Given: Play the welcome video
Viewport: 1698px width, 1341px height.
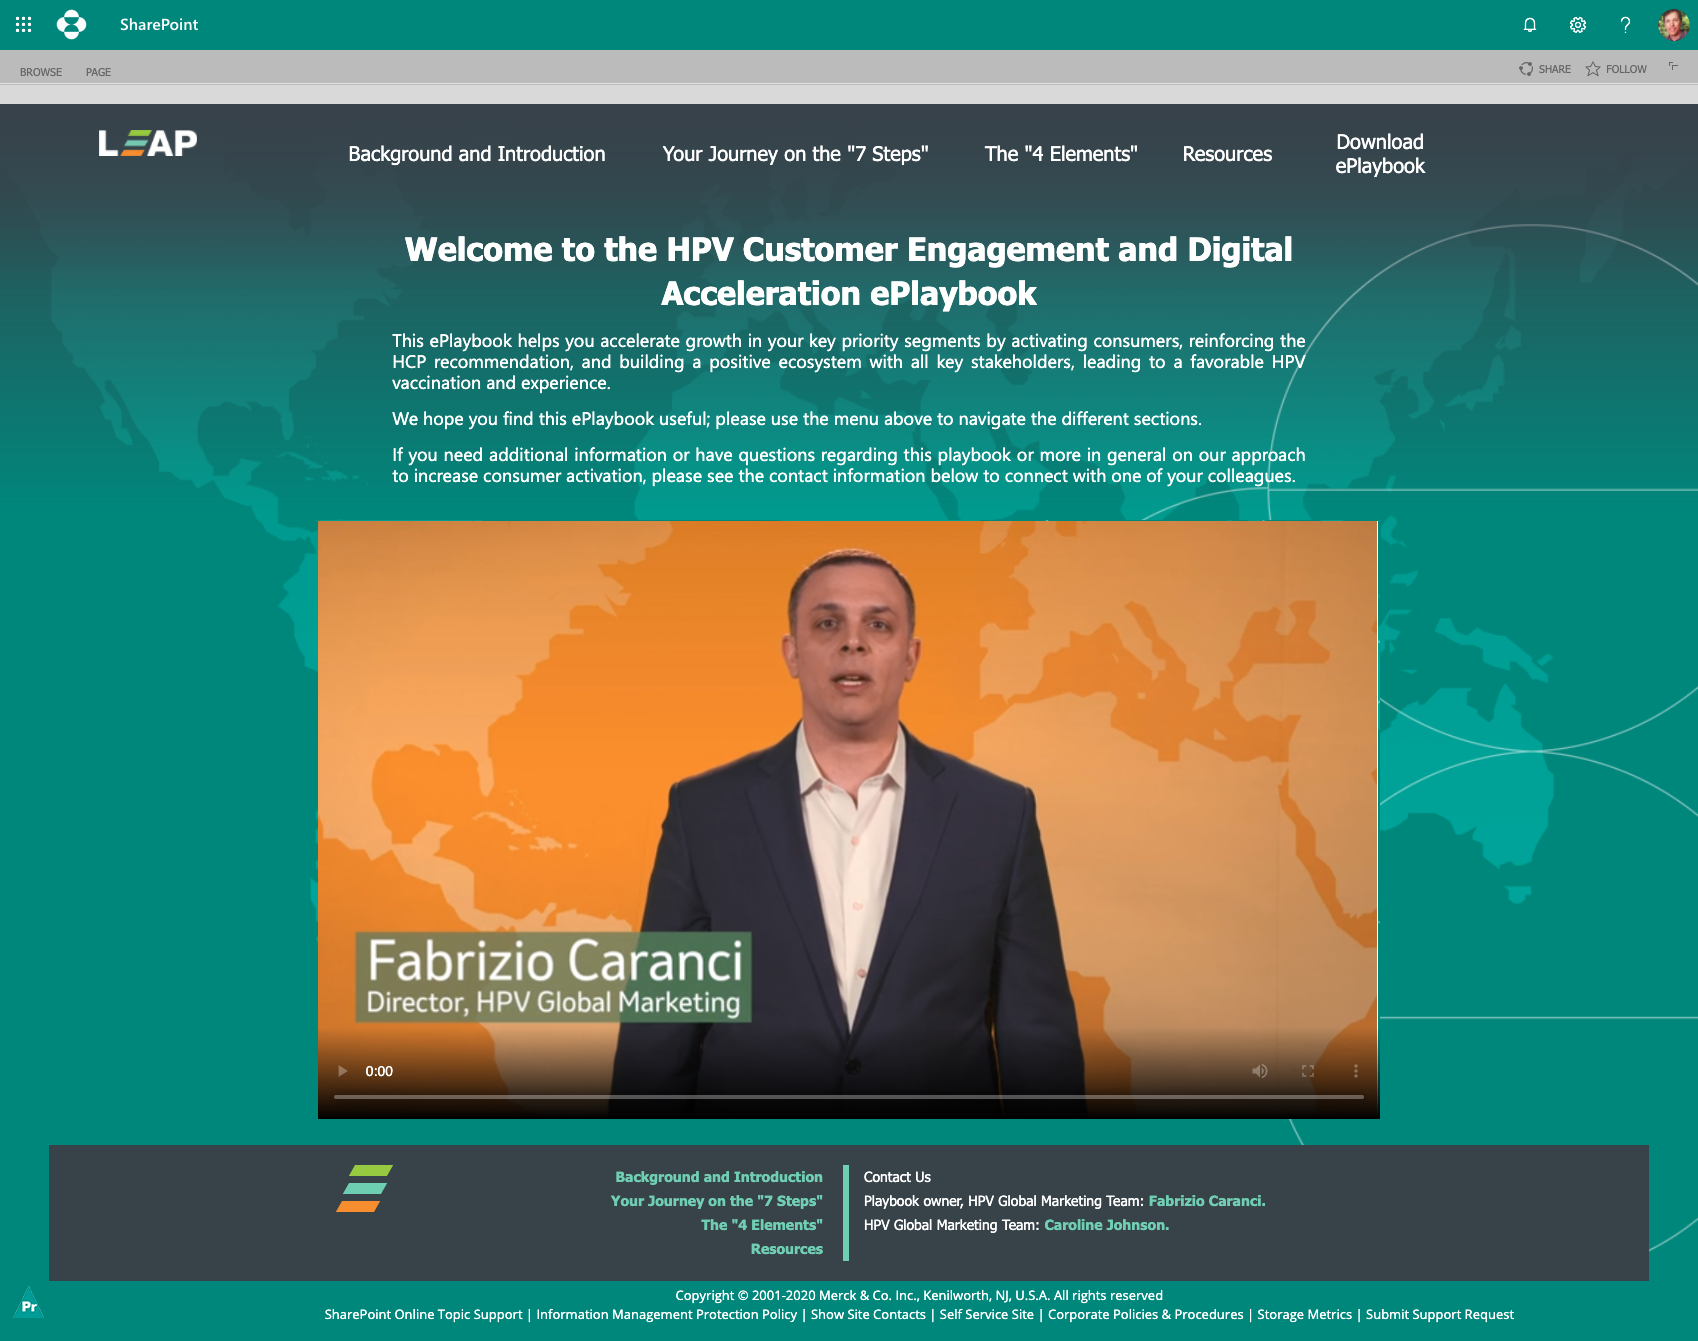Looking at the screenshot, I should click(343, 1071).
